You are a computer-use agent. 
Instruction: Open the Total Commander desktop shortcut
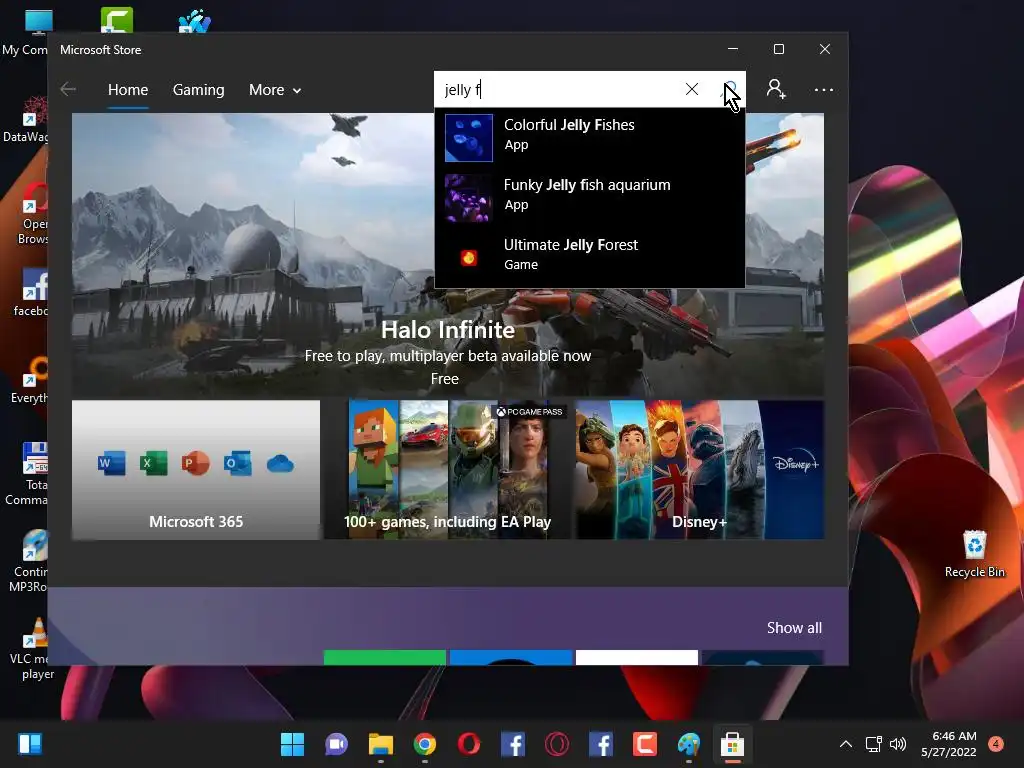29,475
